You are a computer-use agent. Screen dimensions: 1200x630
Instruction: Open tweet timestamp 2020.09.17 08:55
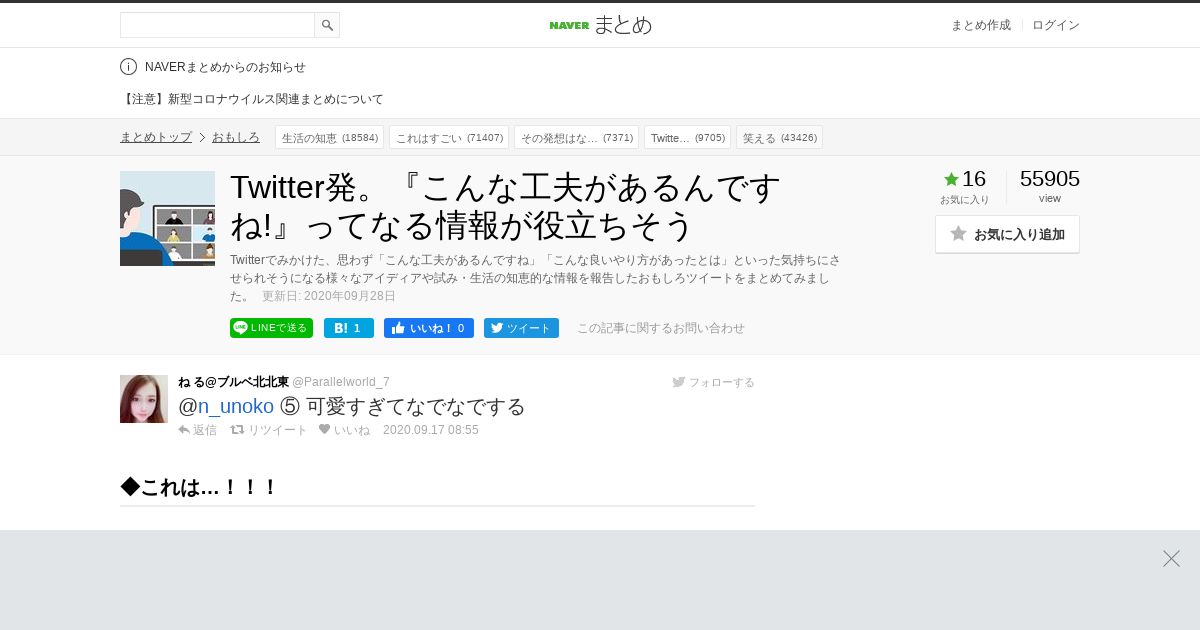431,430
